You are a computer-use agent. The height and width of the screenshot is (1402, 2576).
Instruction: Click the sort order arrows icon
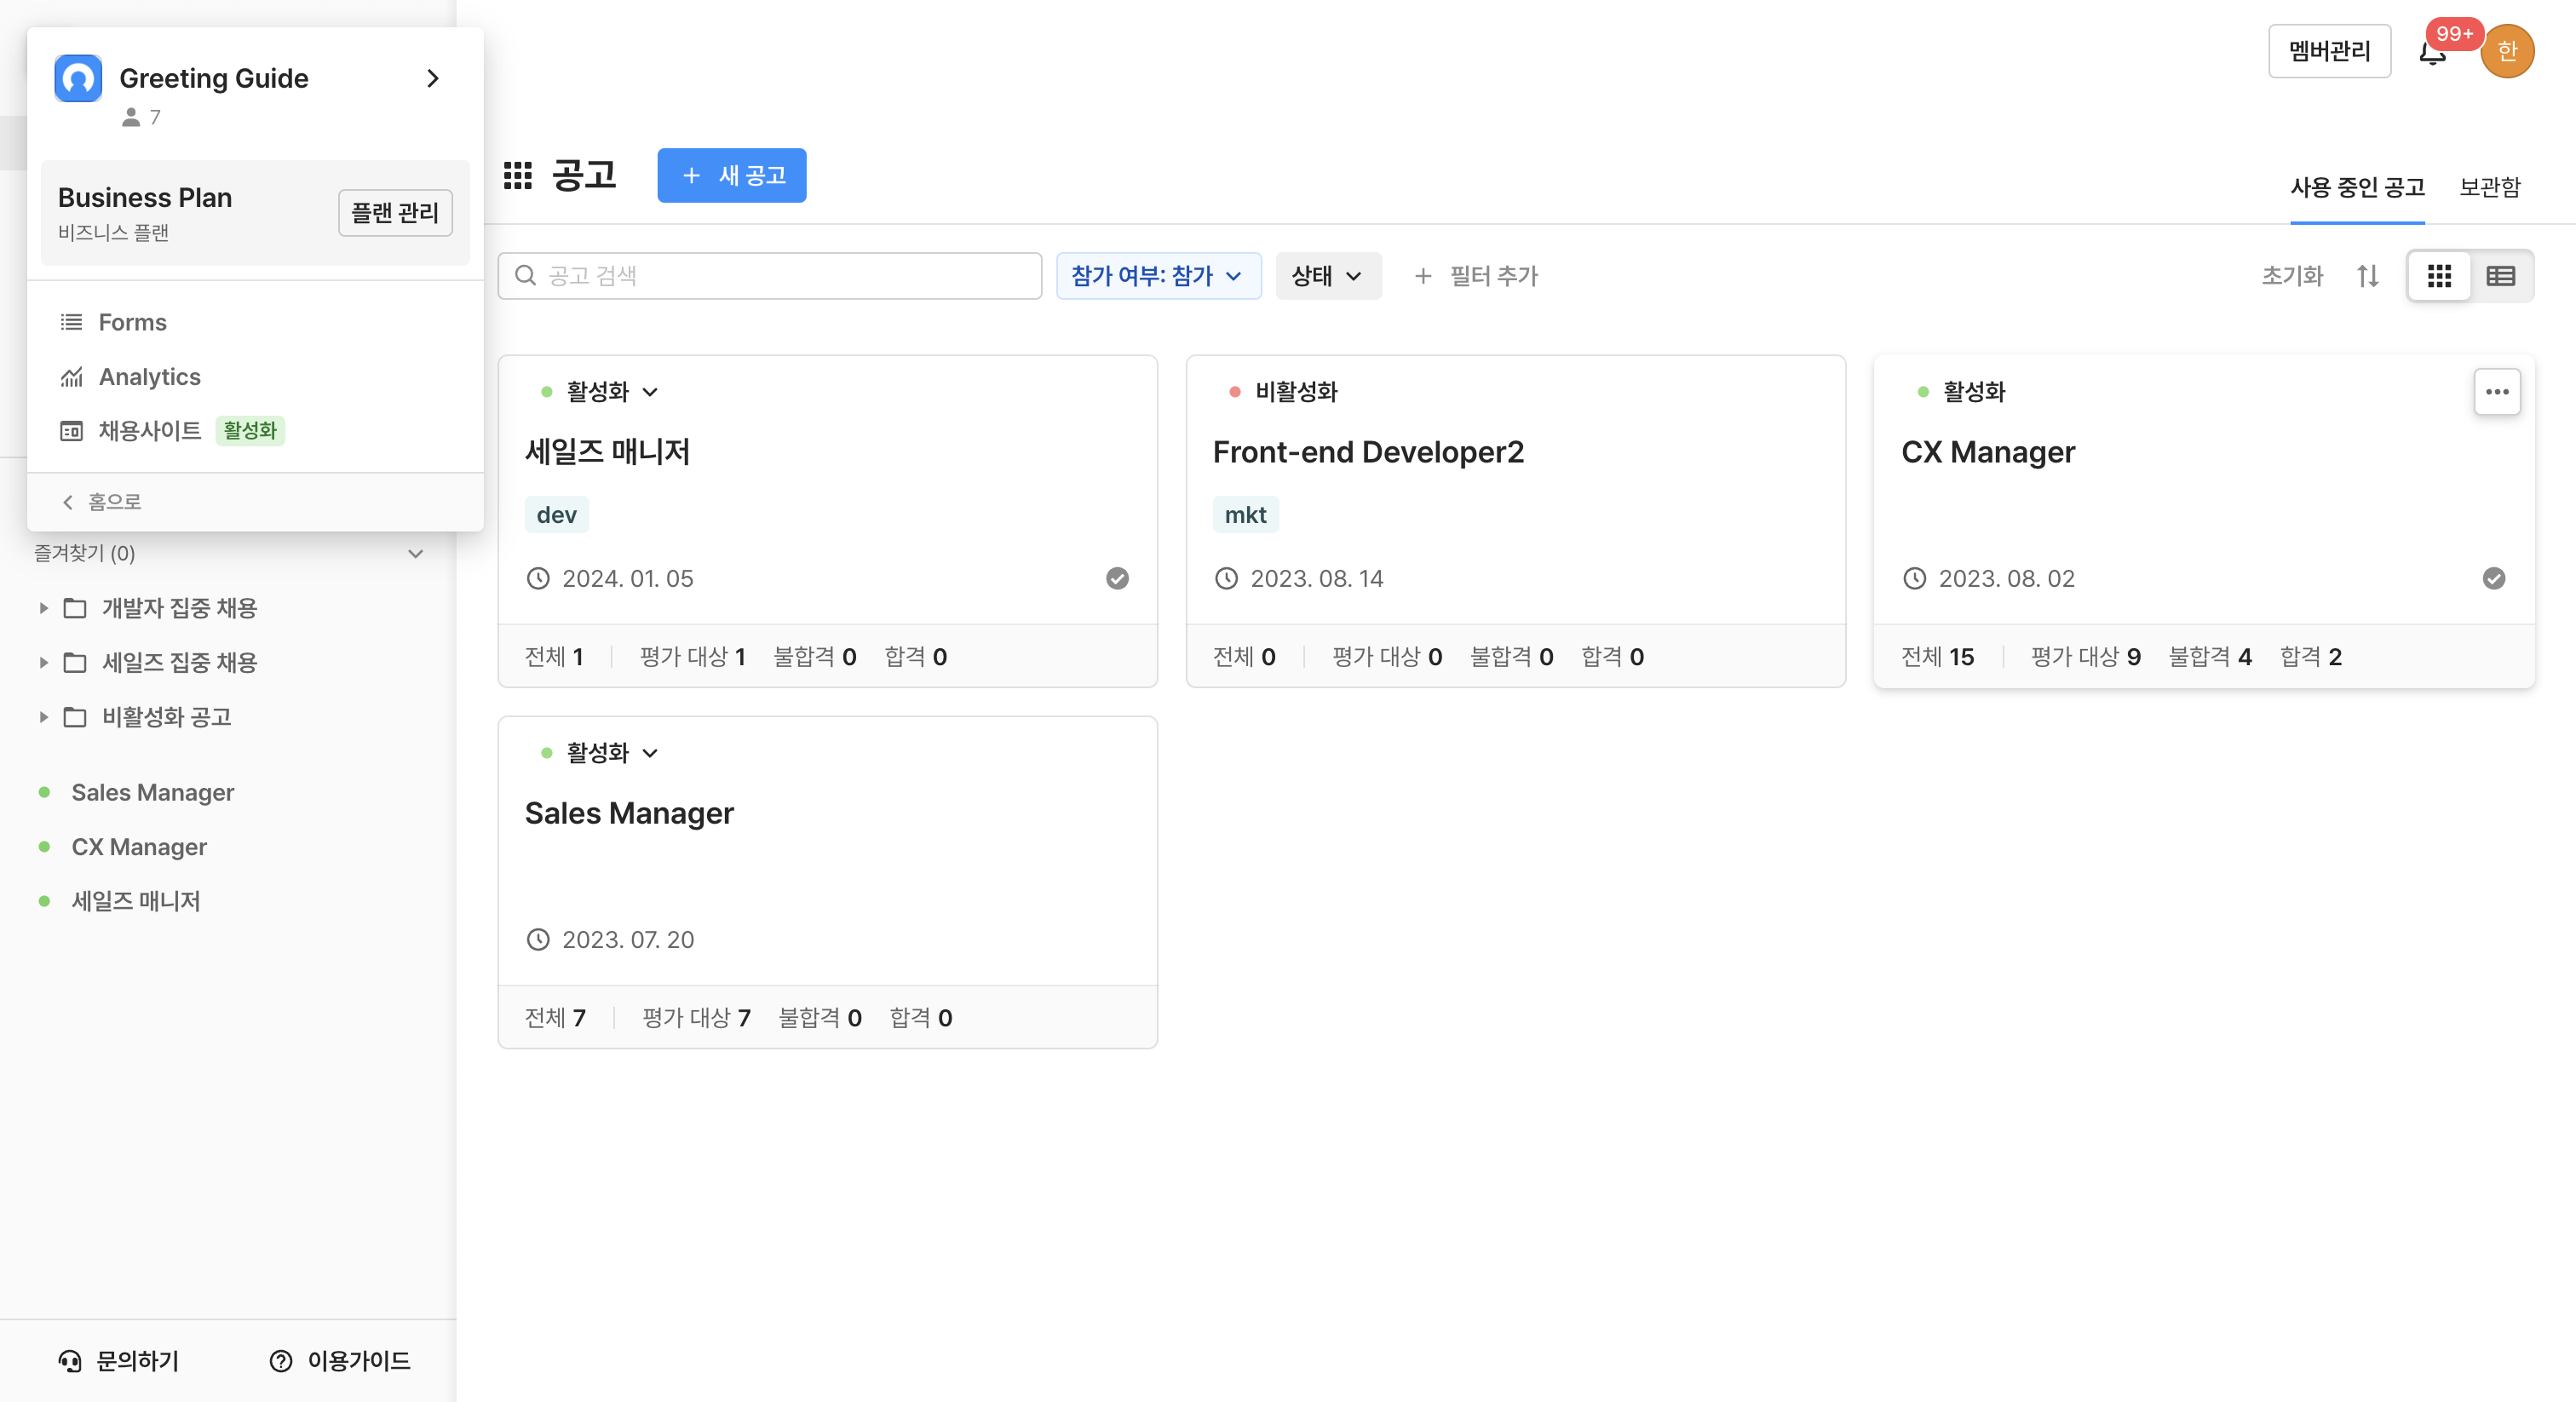click(2367, 276)
